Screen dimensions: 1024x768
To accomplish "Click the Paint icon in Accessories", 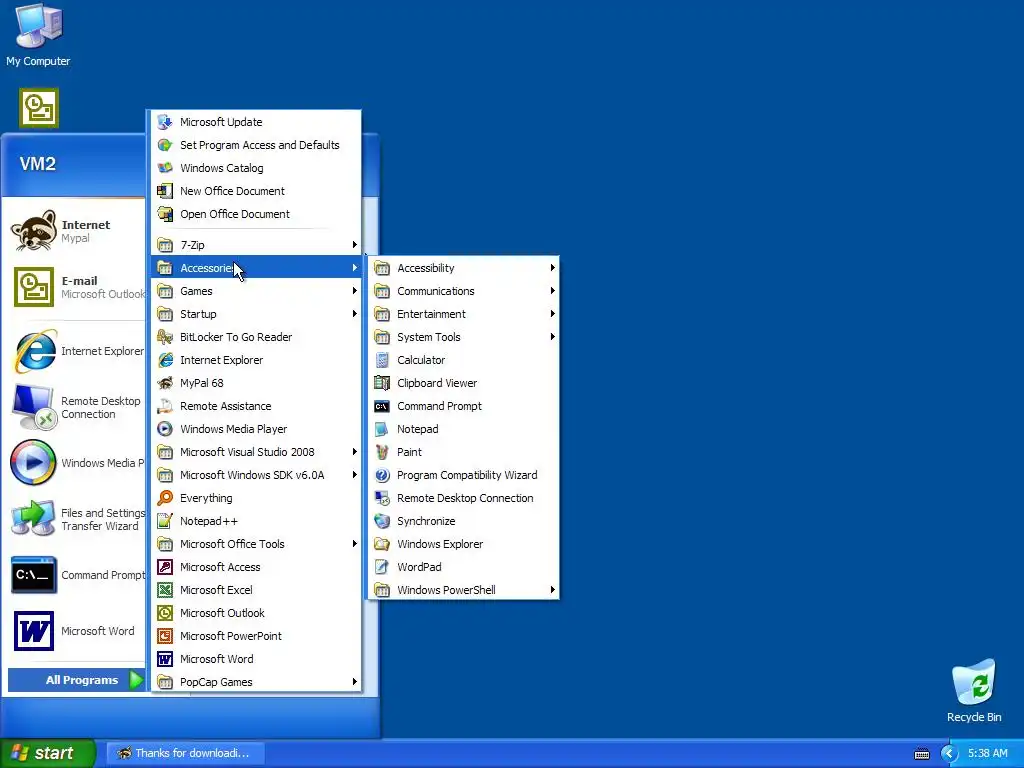I will click(x=382, y=452).
